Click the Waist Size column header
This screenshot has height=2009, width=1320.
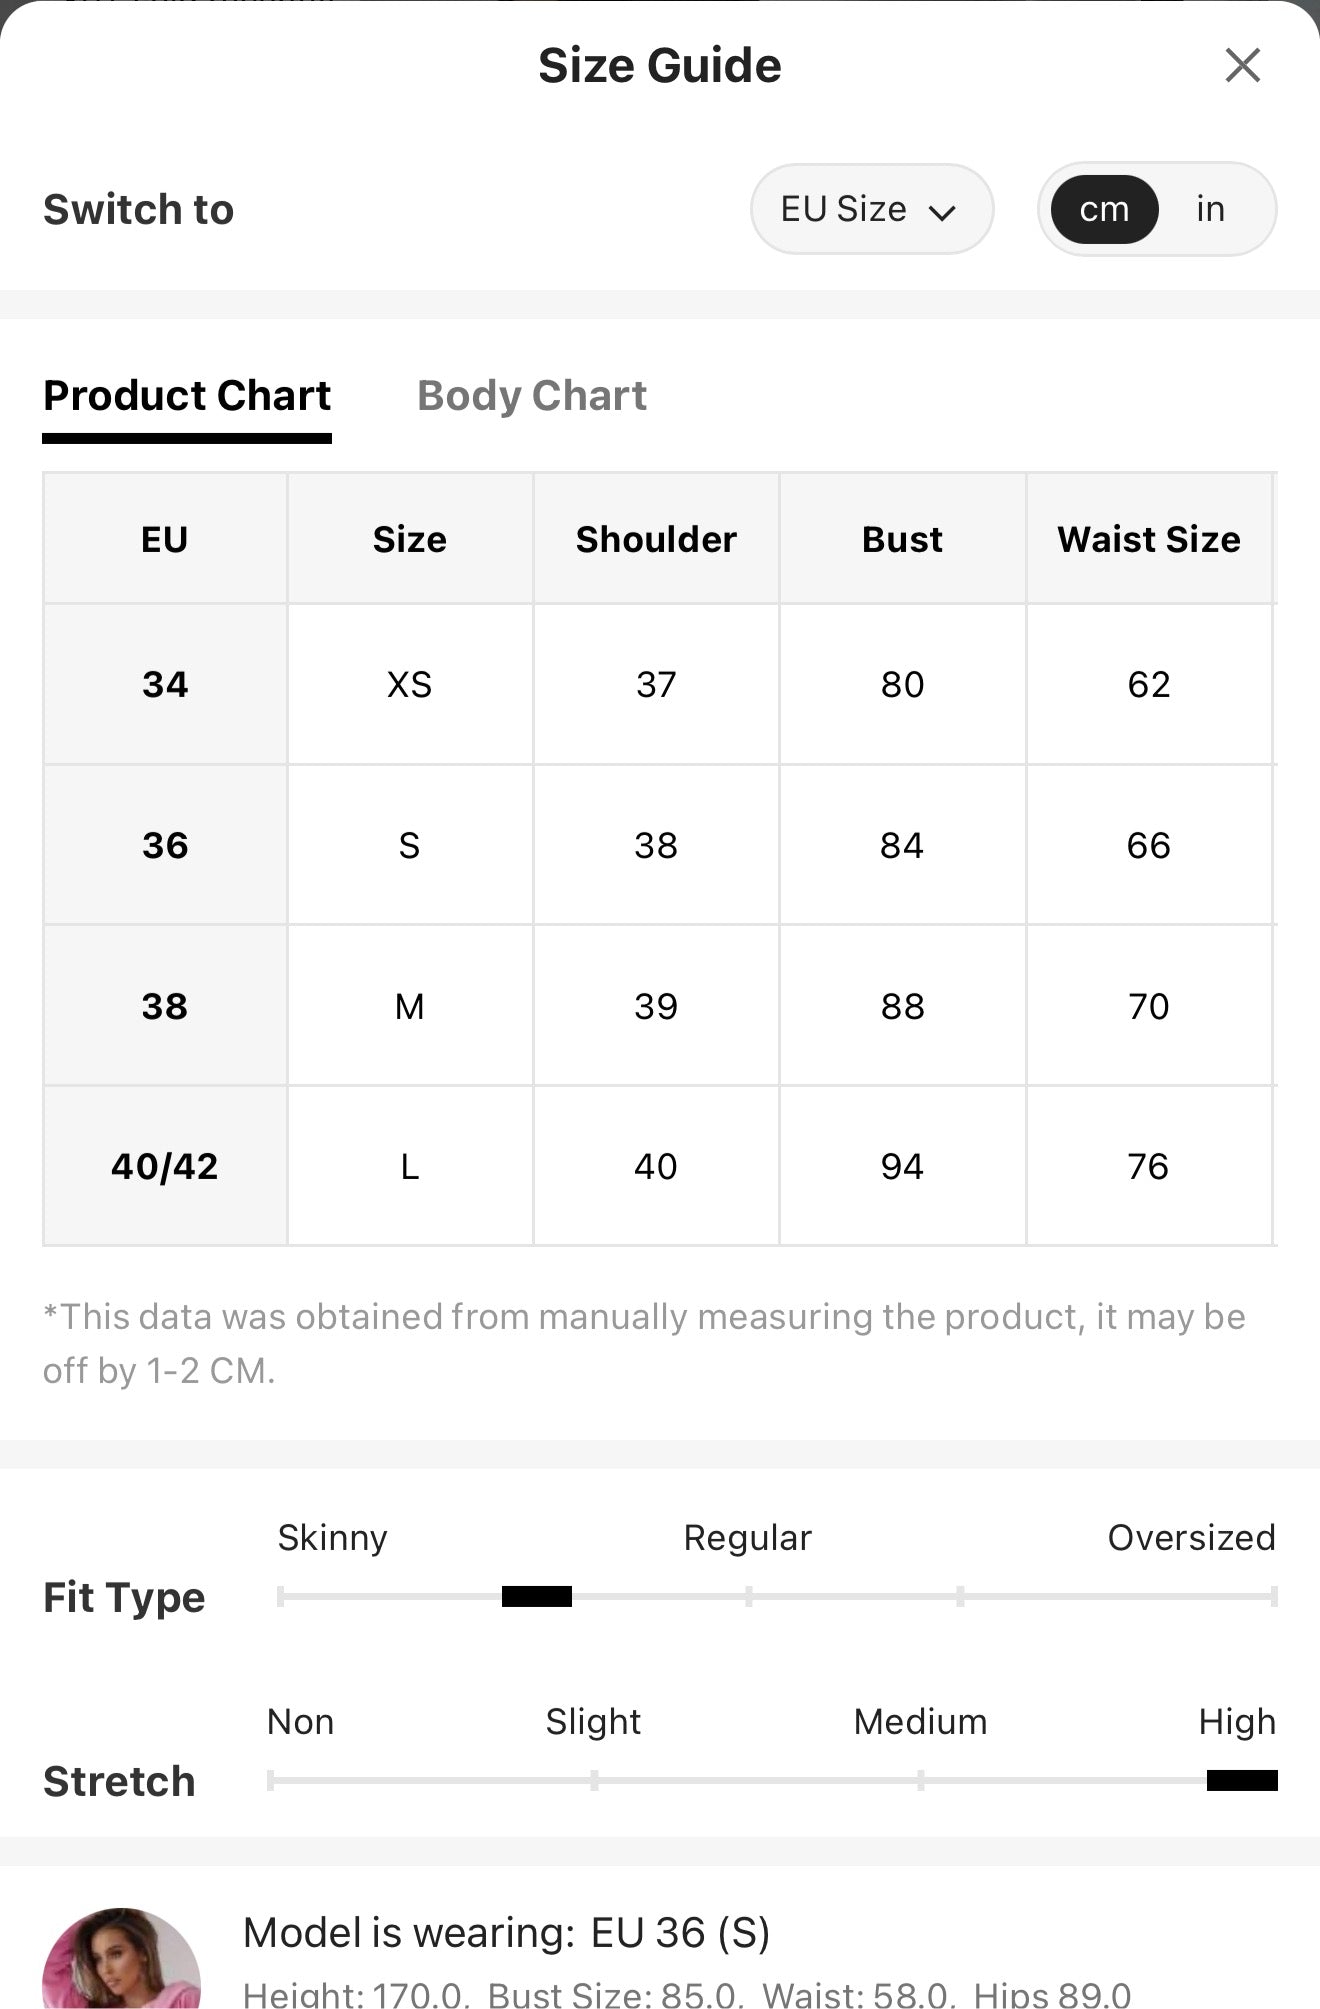1149,539
